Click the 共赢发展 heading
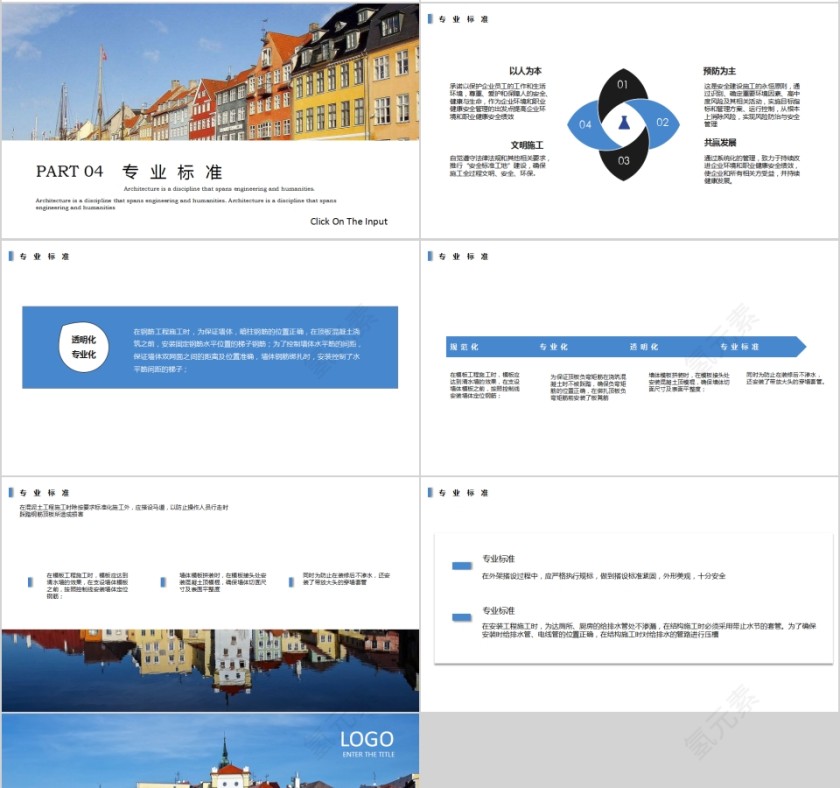840x788 pixels. click(x=719, y=143)
